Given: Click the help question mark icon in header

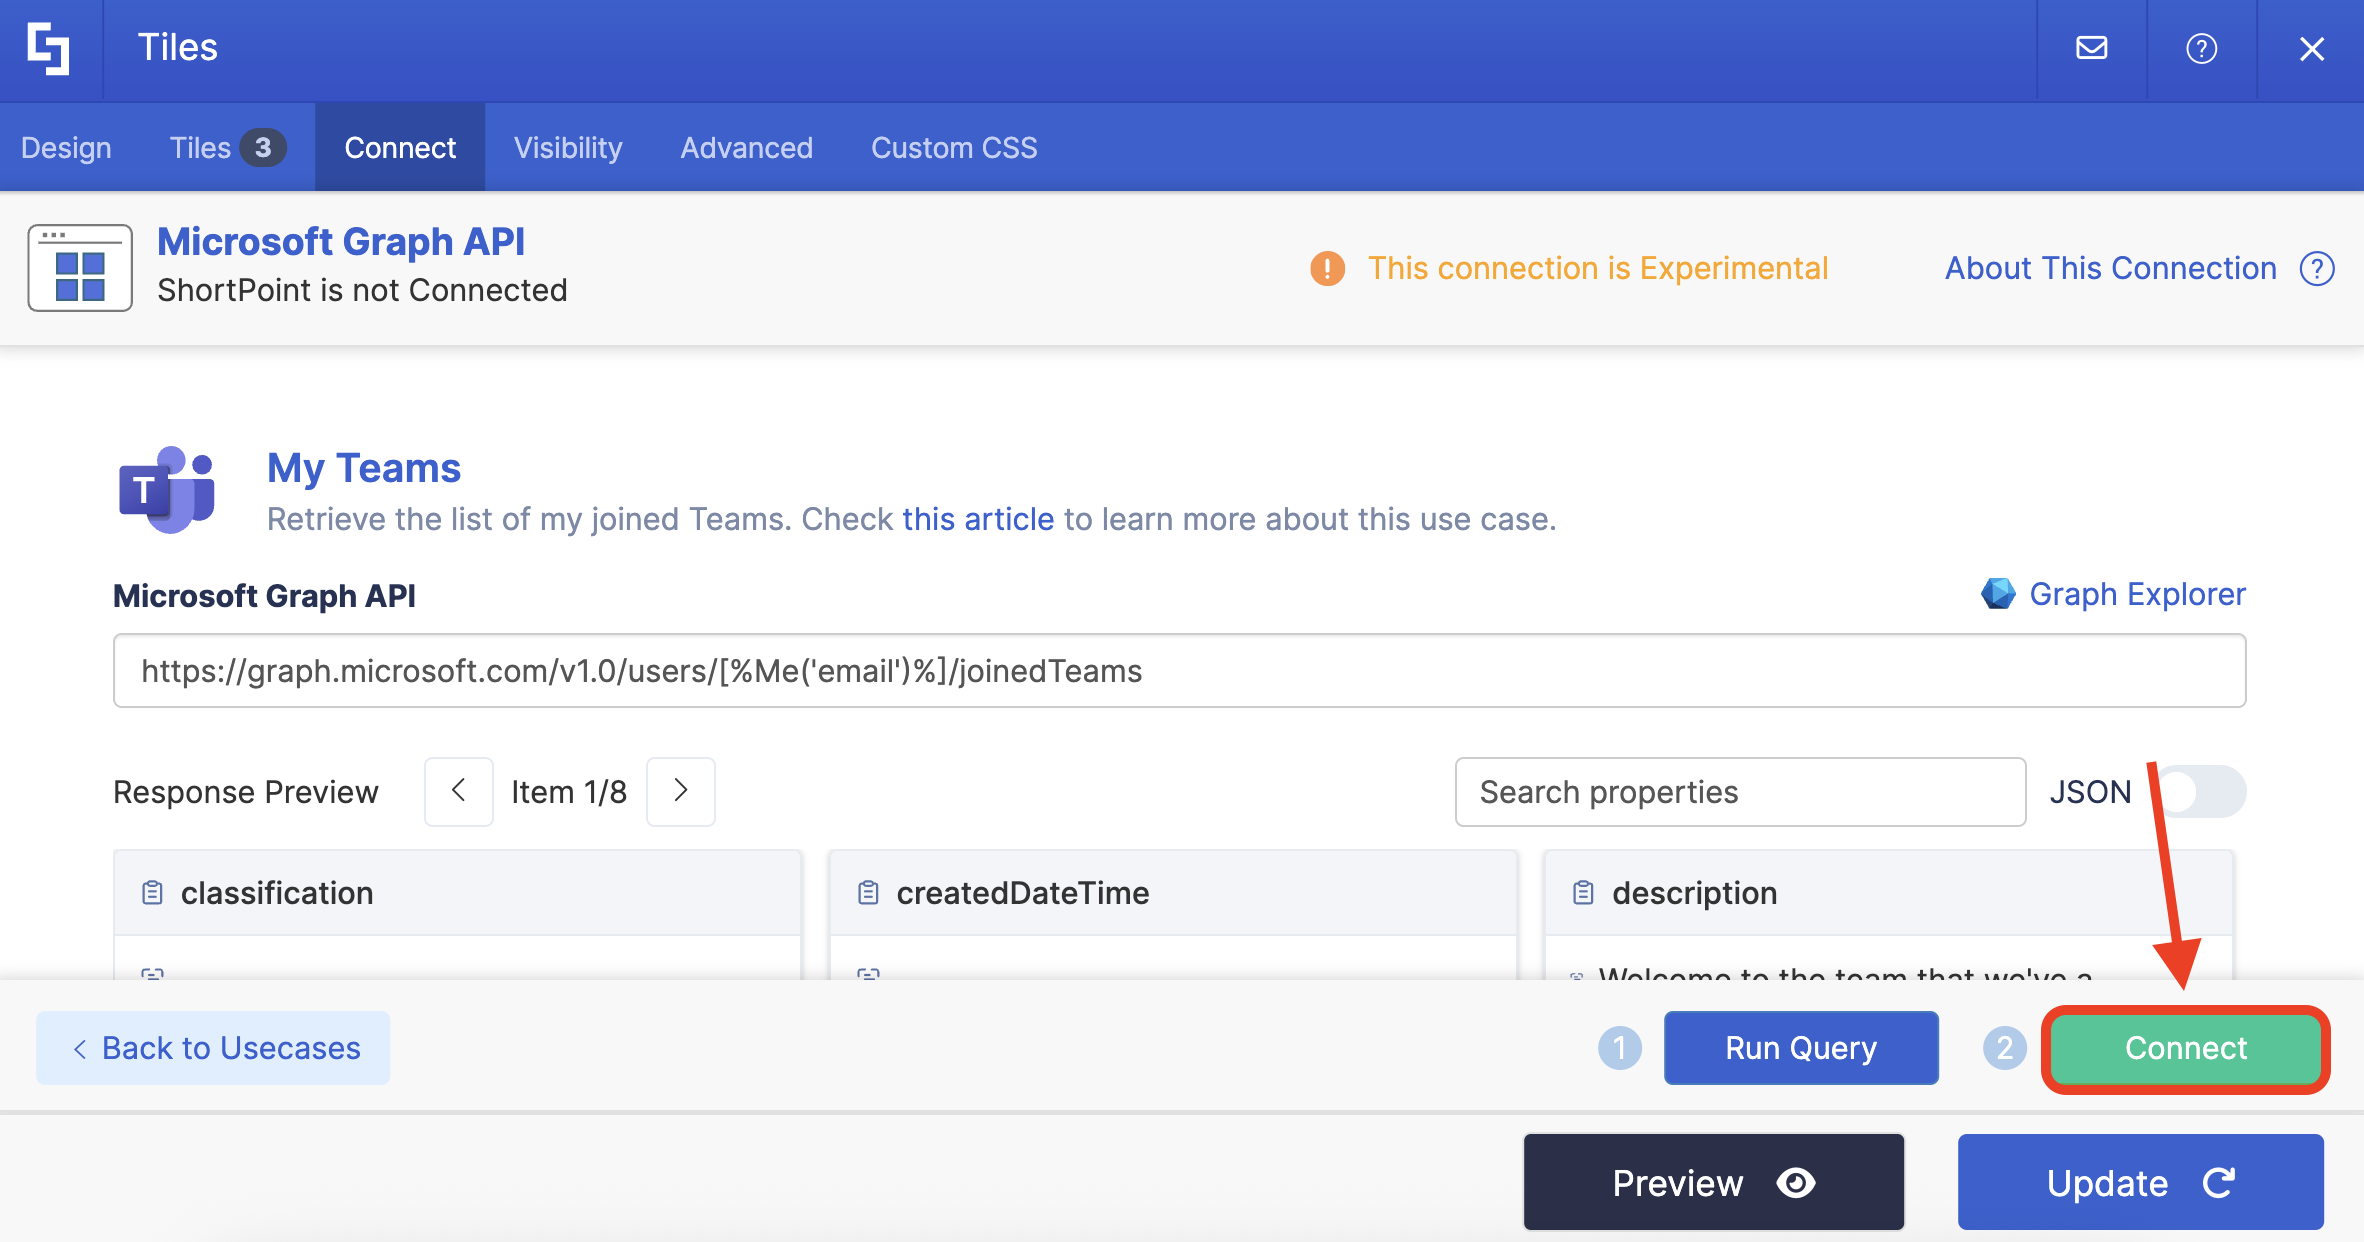Looking at the screenshot, I should pos(2201,48).
